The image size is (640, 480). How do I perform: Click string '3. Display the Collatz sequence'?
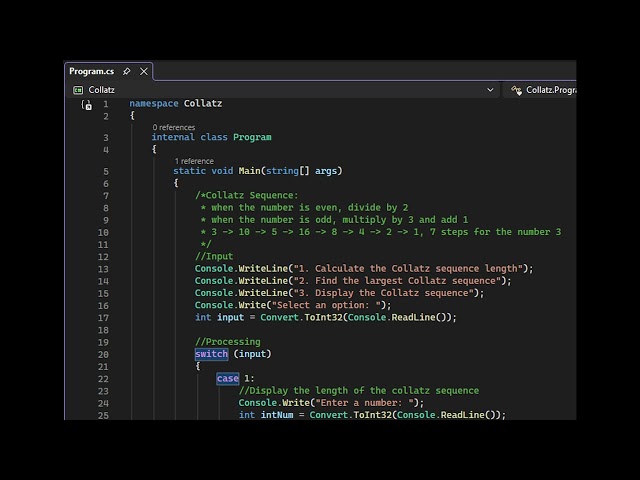tap(384, 293)
